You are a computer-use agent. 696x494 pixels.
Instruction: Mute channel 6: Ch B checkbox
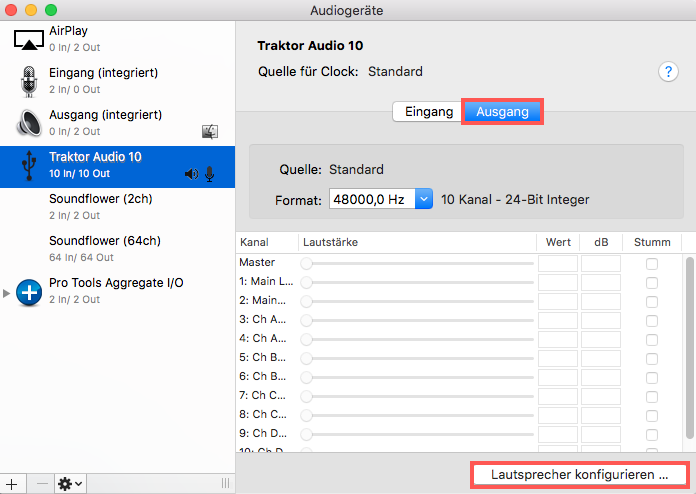(652, 378)
